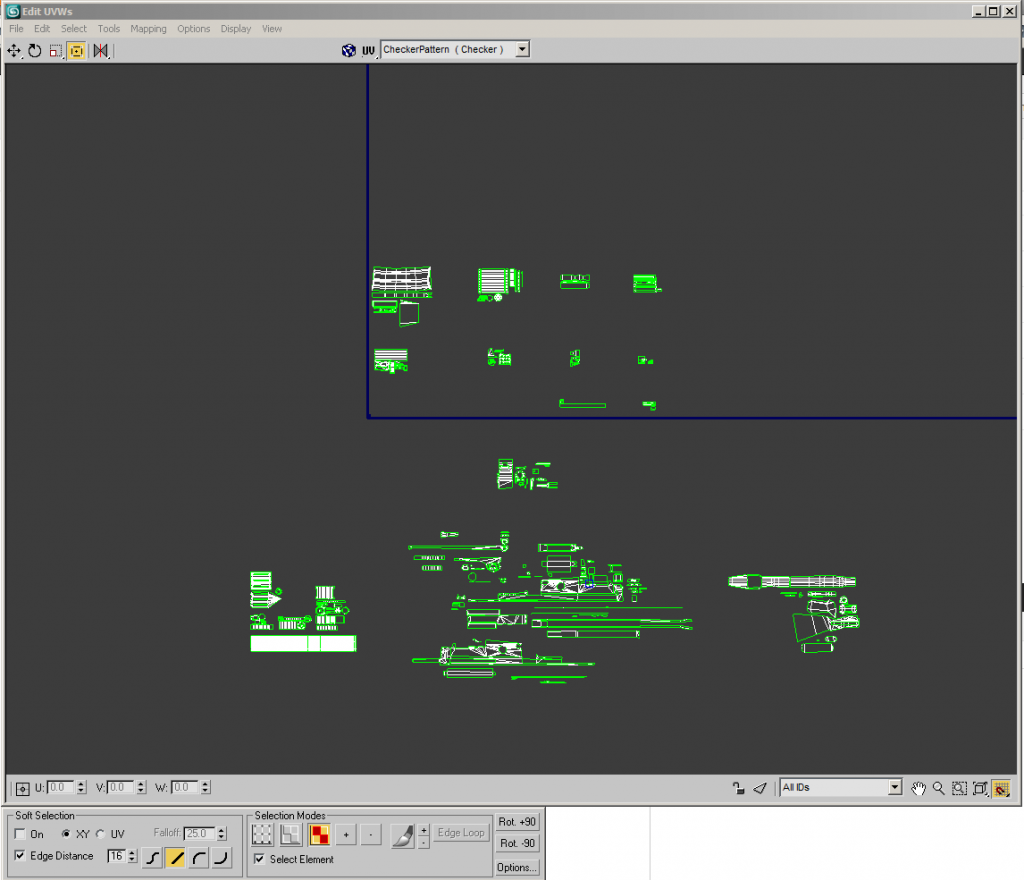Open the Tools menu
Viewport: 1024px width, 880px height.
(108, 29)
